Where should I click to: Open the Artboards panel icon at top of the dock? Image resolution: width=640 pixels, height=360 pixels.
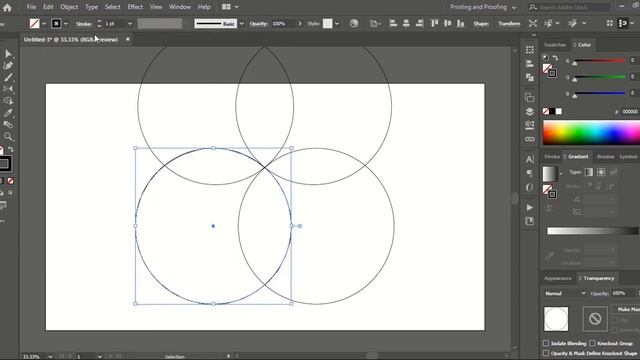click(x=530, y=50)
